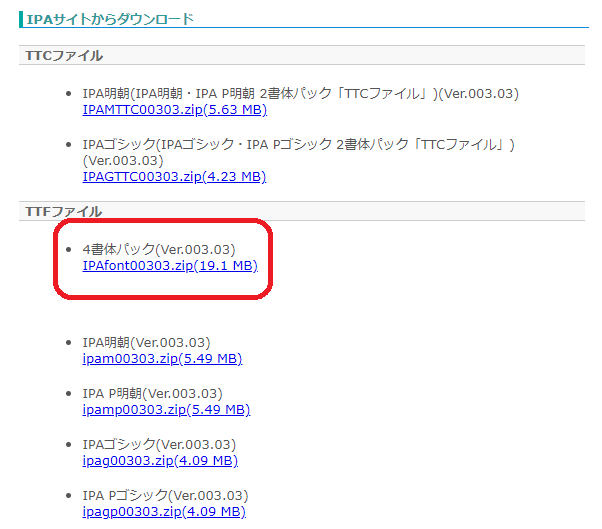This screenshot has height=529, width=602.
Task: Select the IPAゴシック 2書体パック TTC description text
Action: 299,152
